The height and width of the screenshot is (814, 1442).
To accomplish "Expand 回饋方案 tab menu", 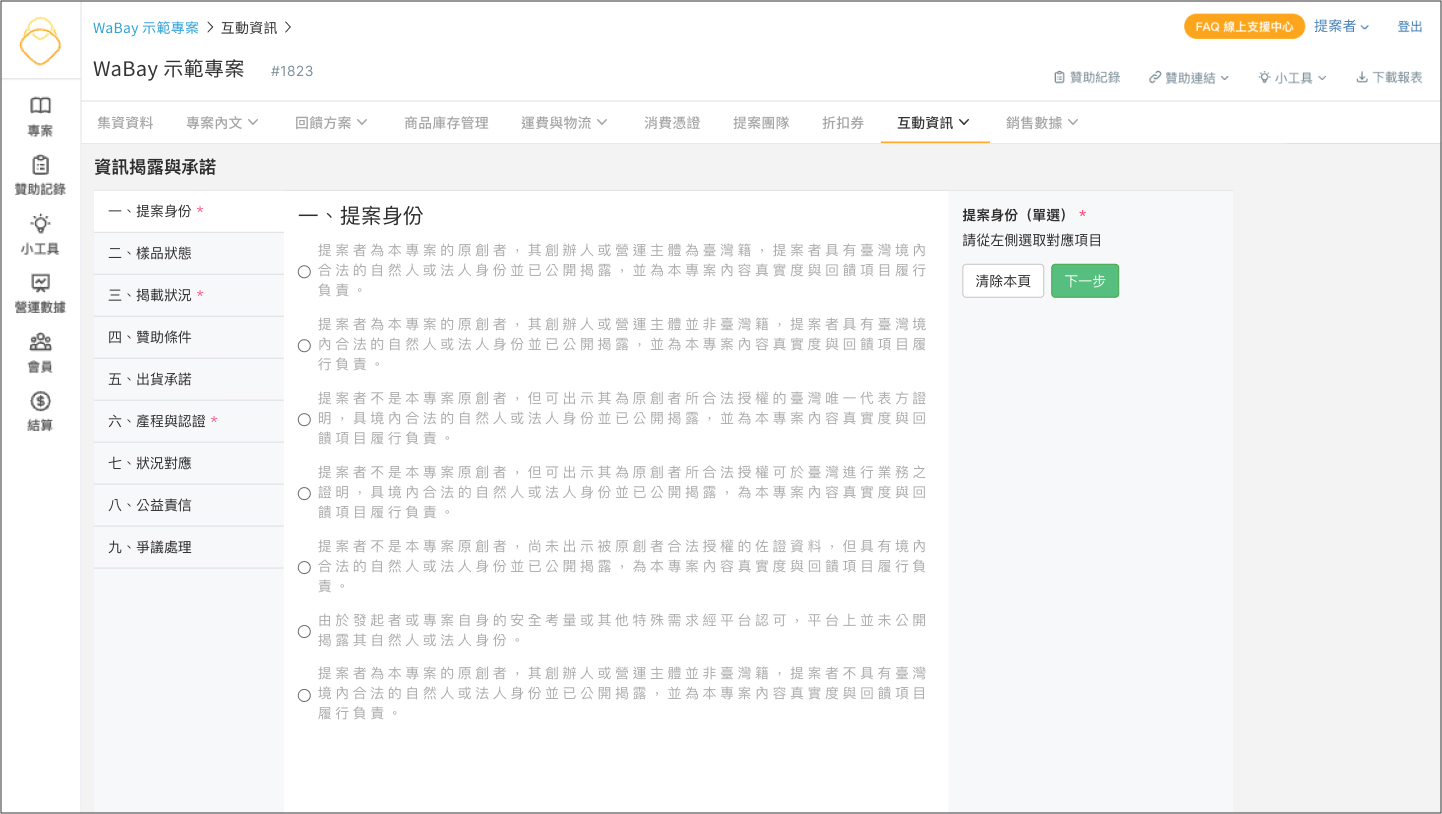I will tap(331, 123).
